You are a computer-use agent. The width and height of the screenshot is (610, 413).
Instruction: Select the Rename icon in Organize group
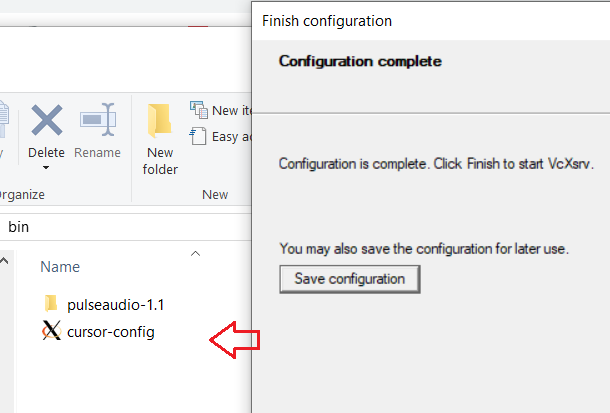tap(98, 119)
